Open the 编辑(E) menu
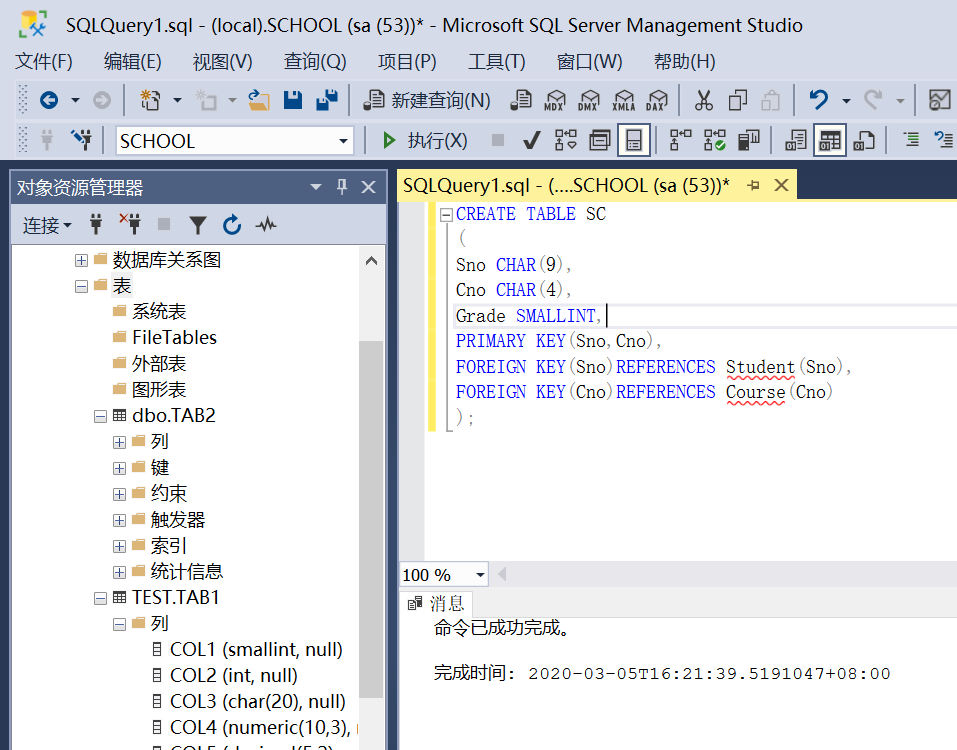 pos(132,61)
